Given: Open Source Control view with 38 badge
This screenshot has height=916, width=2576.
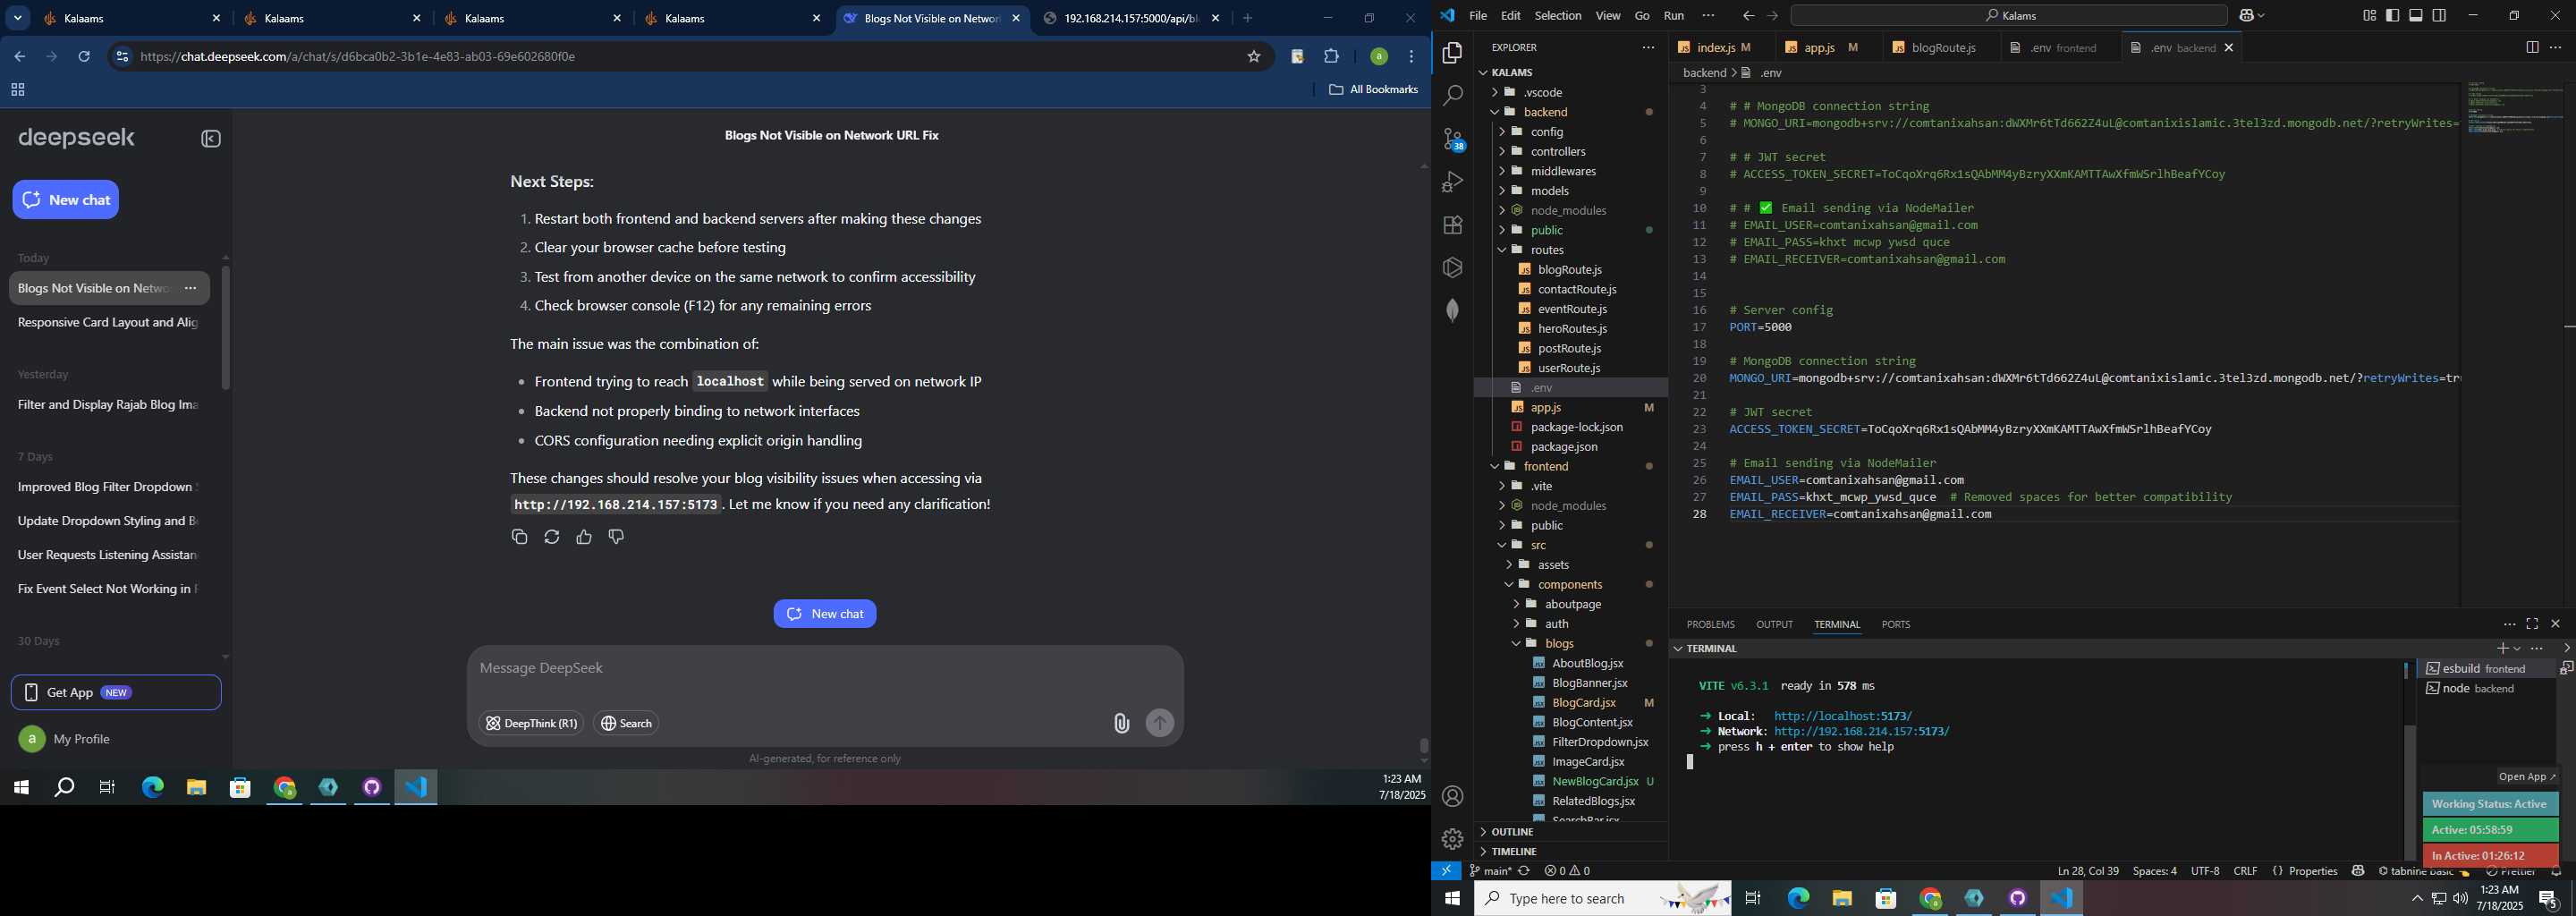Looking at the screenshot, I should click(x=1453, y=139).
